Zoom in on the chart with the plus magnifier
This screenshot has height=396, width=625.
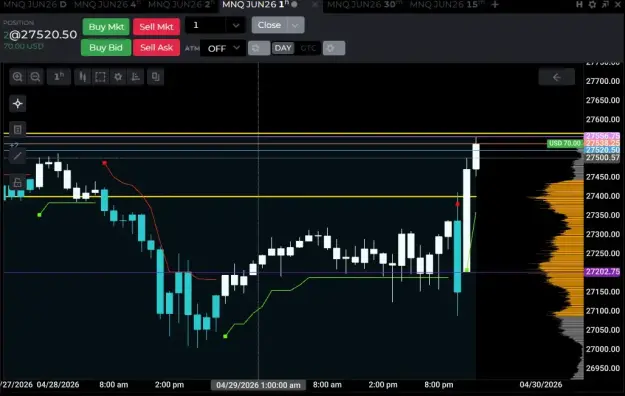coord(17,77)
